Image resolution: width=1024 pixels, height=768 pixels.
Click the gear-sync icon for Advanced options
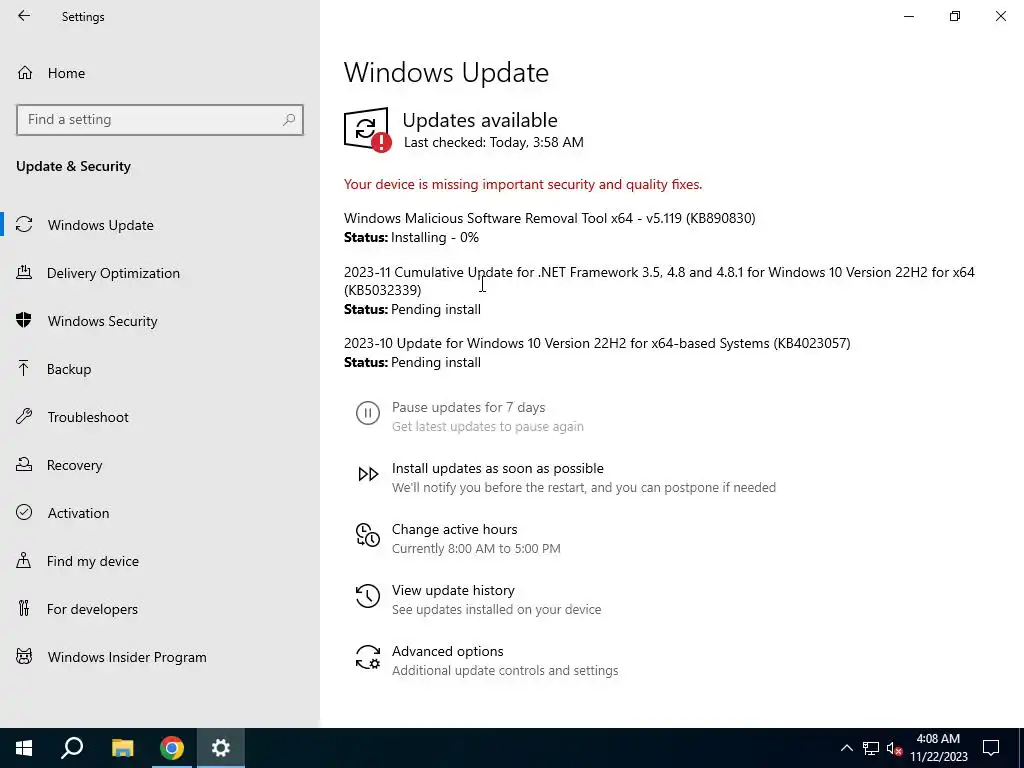point(368,657)
